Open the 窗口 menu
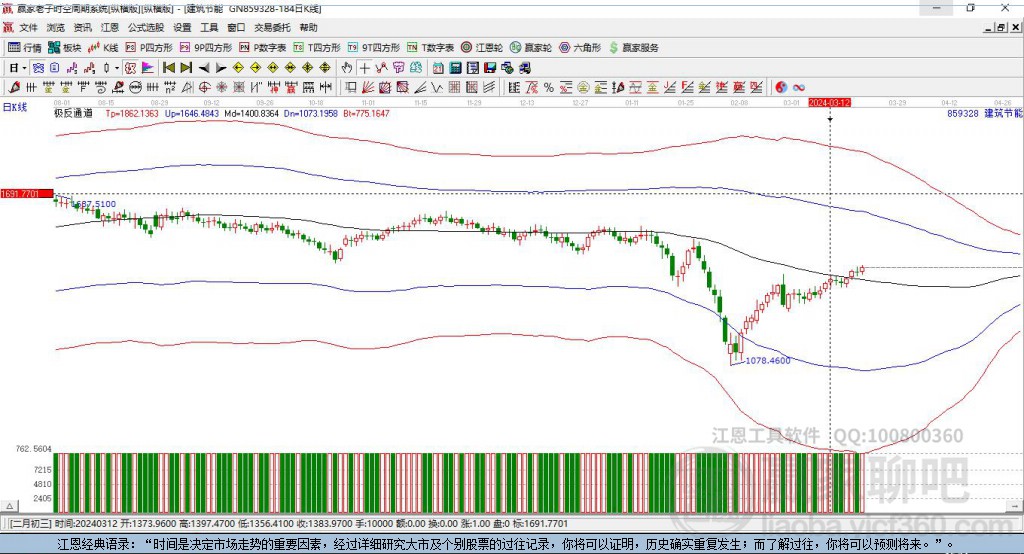1024x554 pixels. click(x=236, y=27)
